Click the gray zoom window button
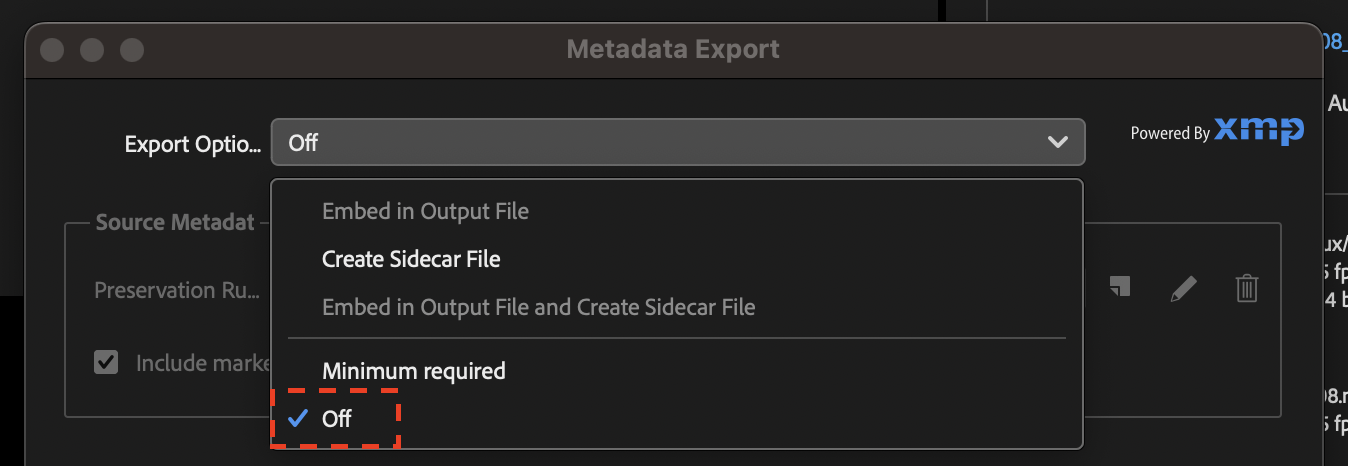The height and width of the screenshot is (466, 1348). click(132, 49)
